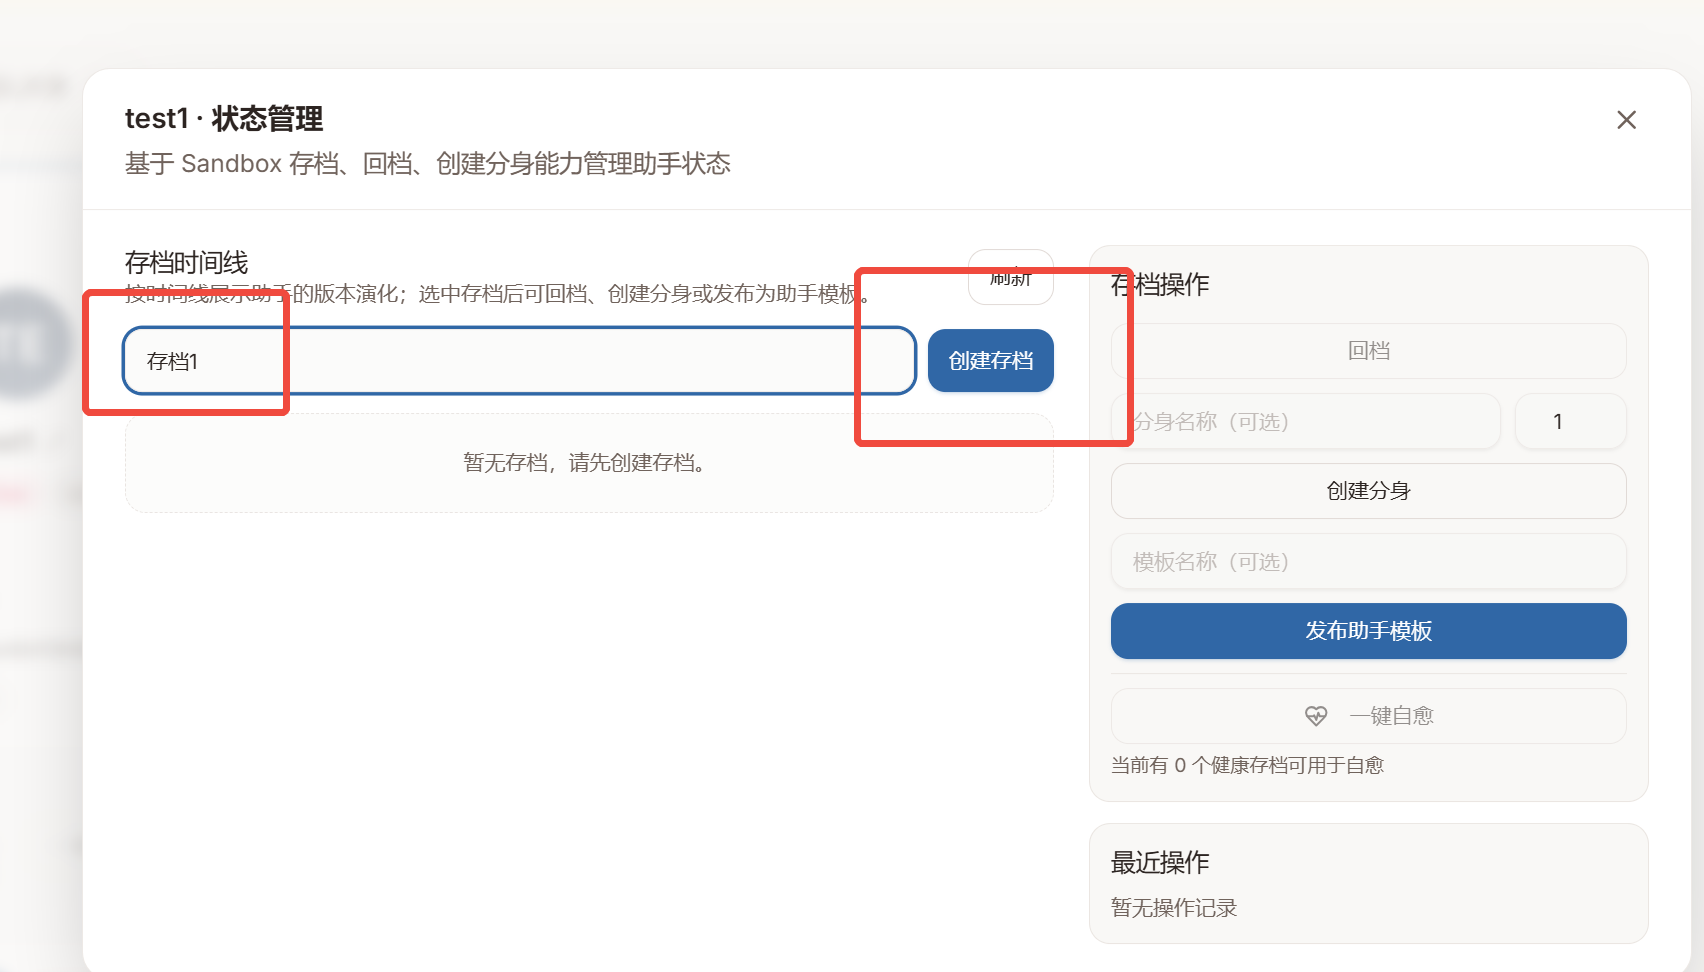Click the text 当前有 0 个健康存档可用于自愈

pyautogui.click(x=1247, y=765)
